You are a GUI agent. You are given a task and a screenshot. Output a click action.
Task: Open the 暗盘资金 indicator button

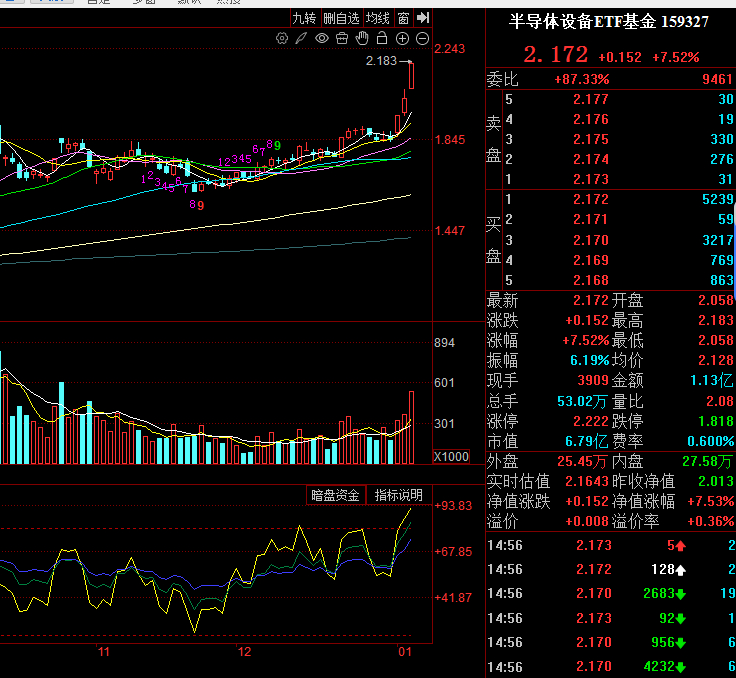click(335, 495)
